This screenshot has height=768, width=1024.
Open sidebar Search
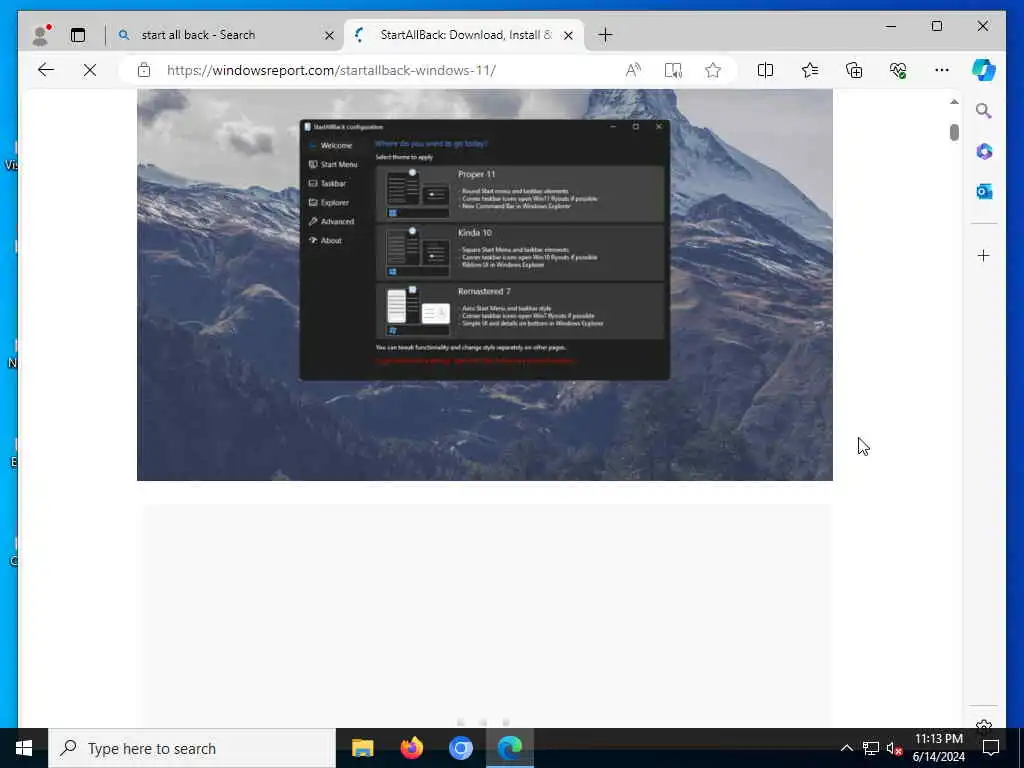(984, 111)
